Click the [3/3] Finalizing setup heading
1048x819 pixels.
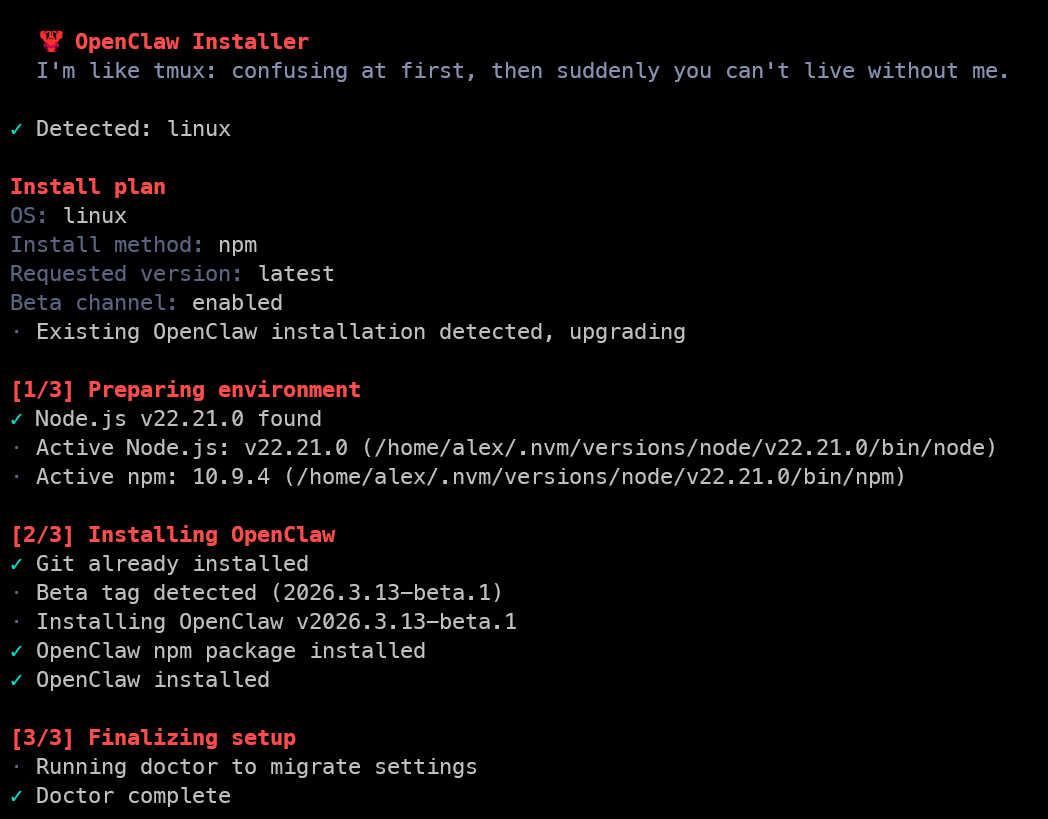tap(153, 738)
